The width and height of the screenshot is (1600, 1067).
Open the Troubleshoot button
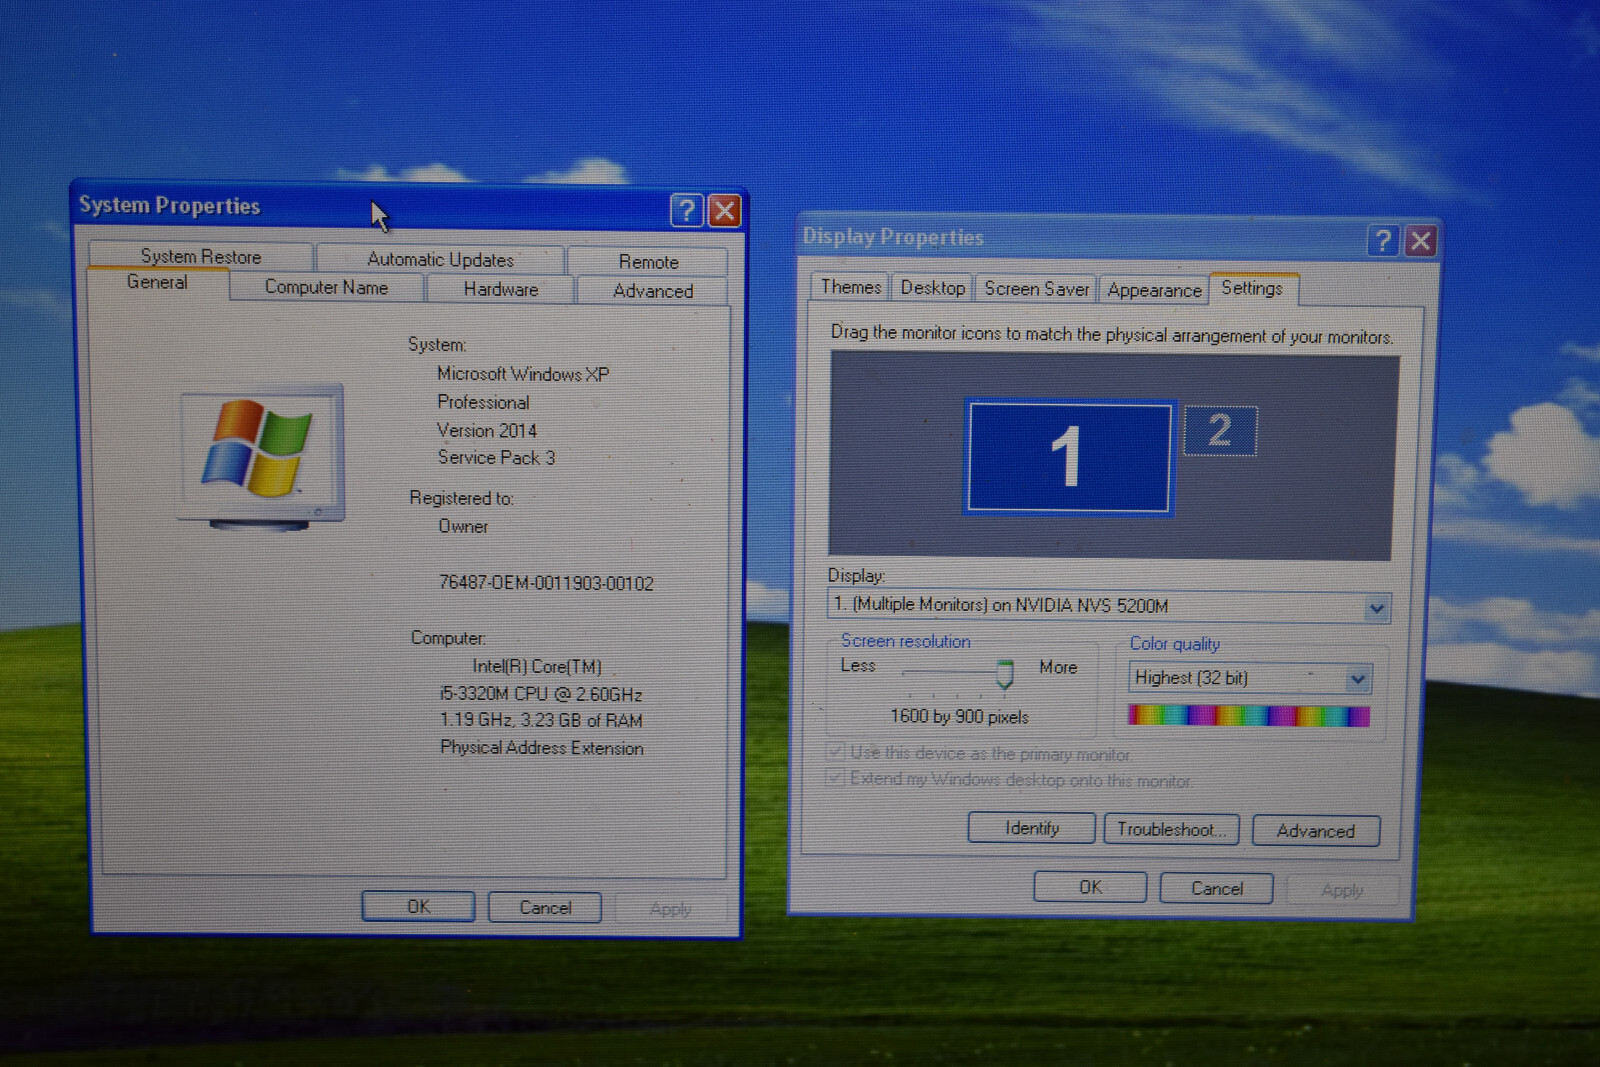pyautogui.click(x=1171, y=829)
